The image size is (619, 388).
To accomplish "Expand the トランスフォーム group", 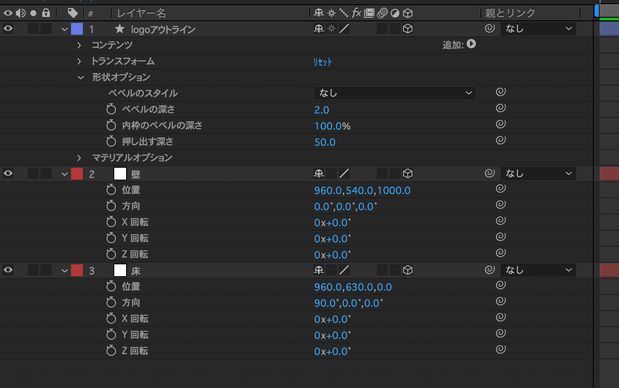I will (79, 62).
